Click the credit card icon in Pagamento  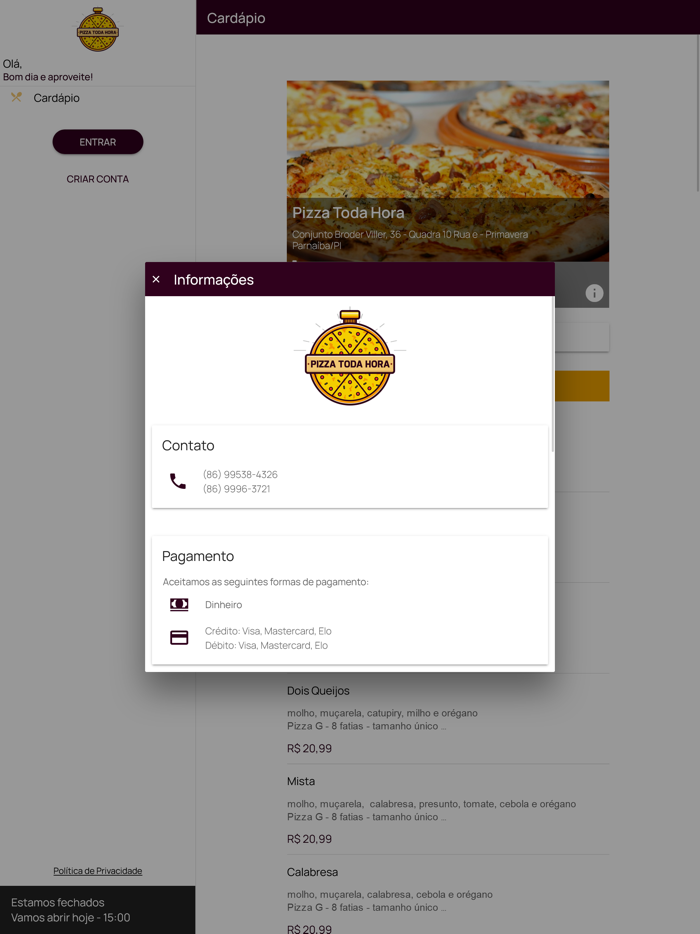pyautogui.click(x=179, y=638)
